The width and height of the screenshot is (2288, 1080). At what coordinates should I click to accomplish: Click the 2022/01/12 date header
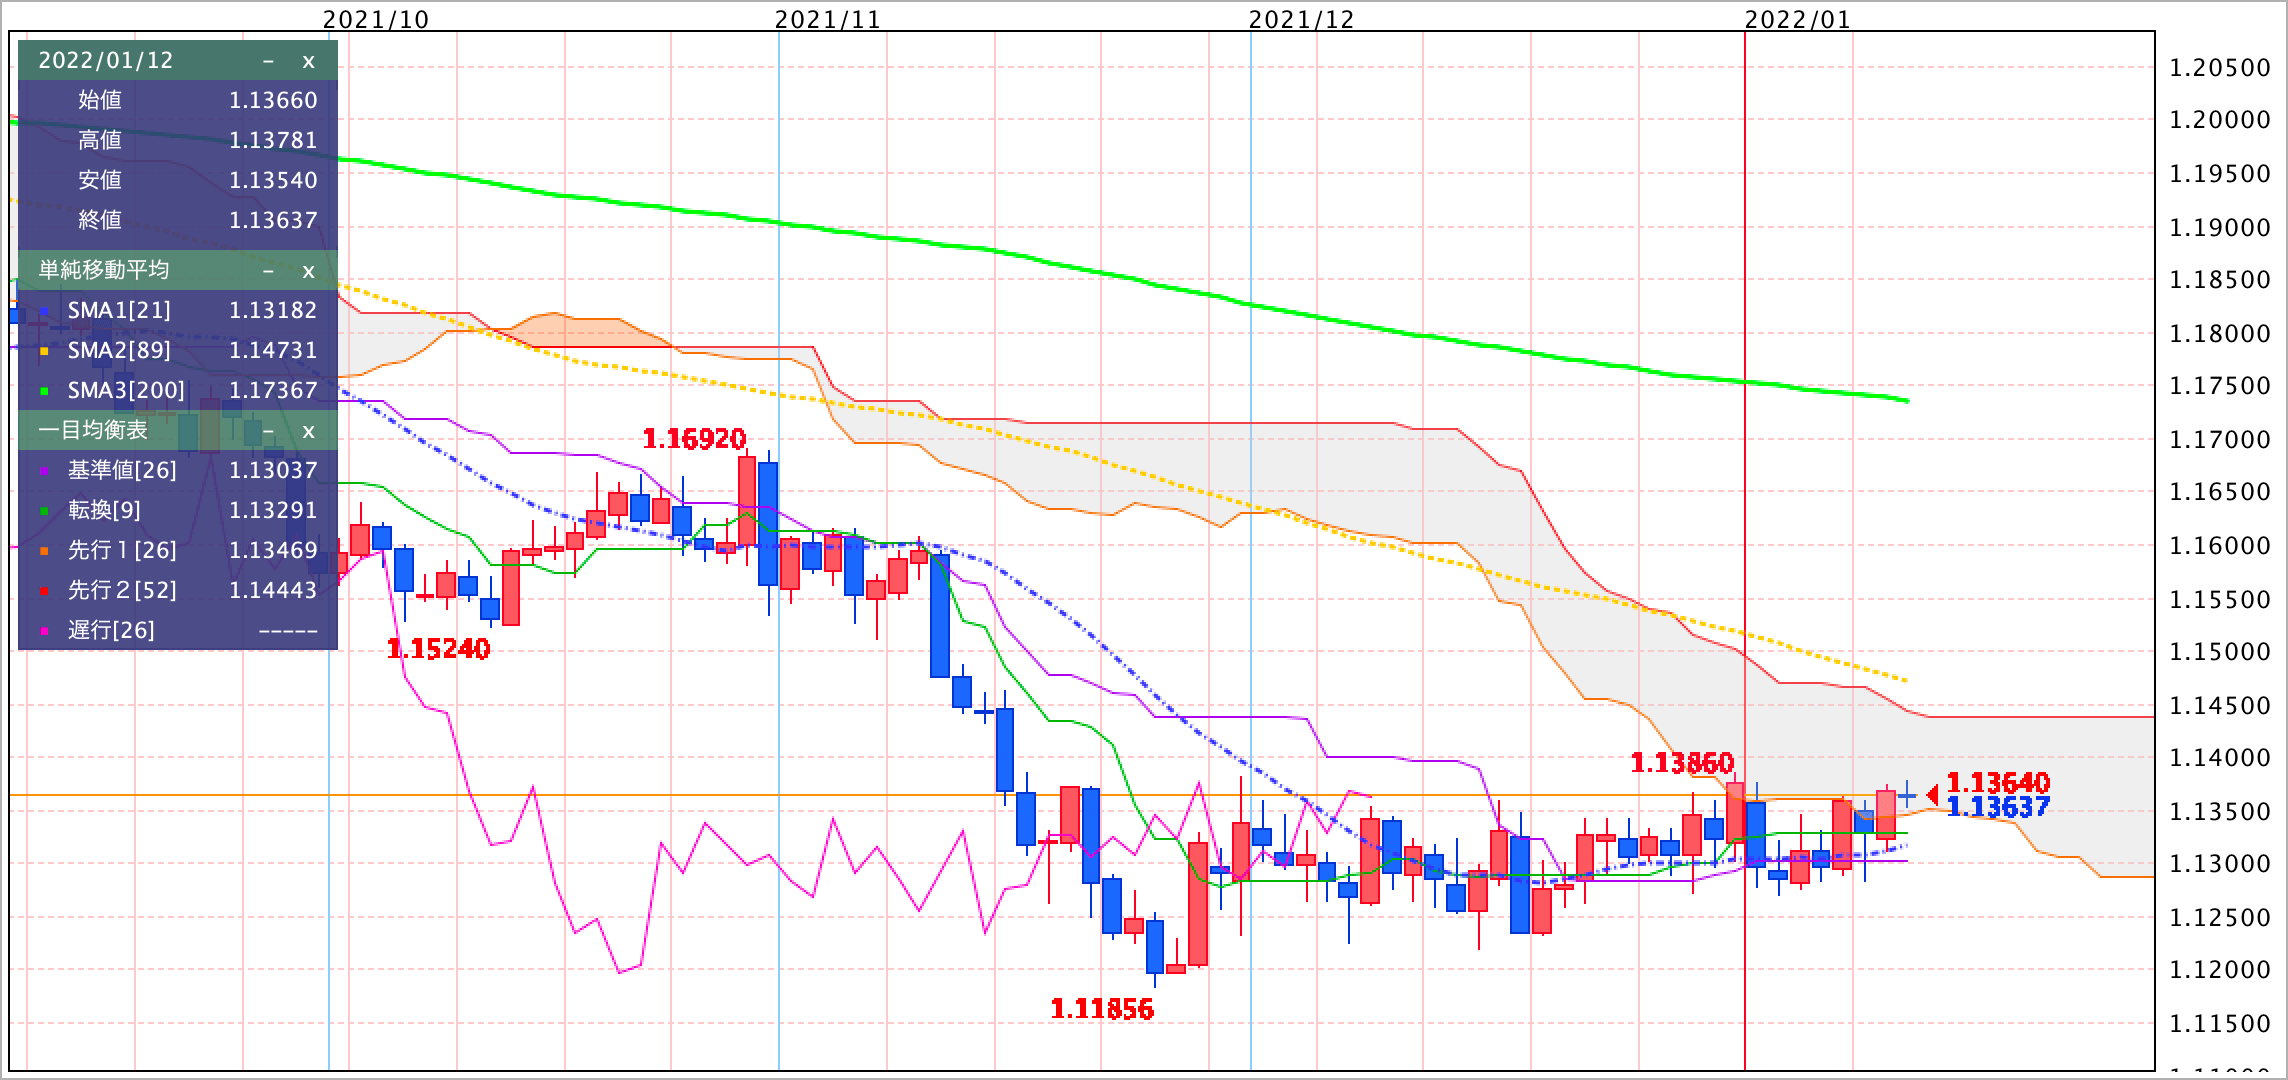click(106, 60)
